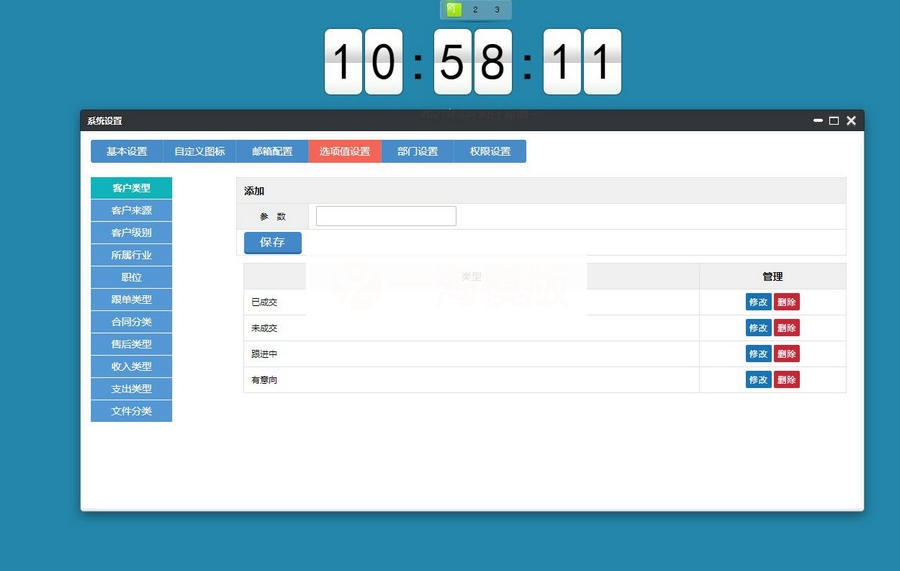Select the 合同分类 sidebar item
The height and width of the screenshot is (571, 900).
click(x=131, y=322)
